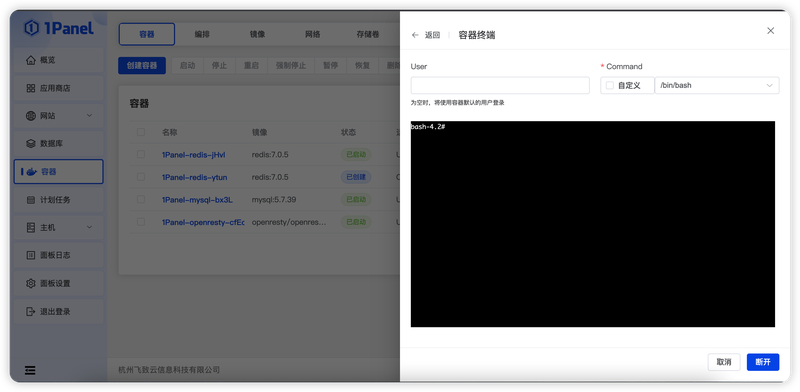Toggle the 自定义 command checkbox

coord(610,86)
